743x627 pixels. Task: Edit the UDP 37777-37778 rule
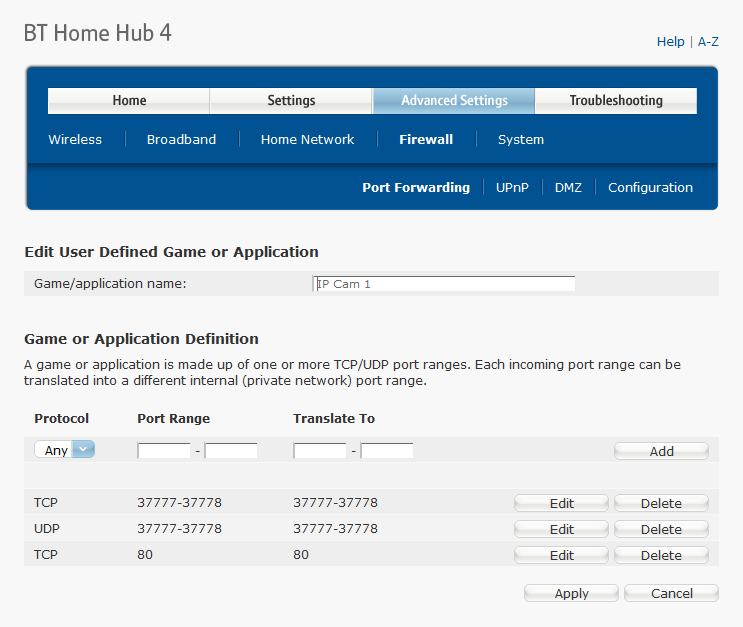point(562,529)
